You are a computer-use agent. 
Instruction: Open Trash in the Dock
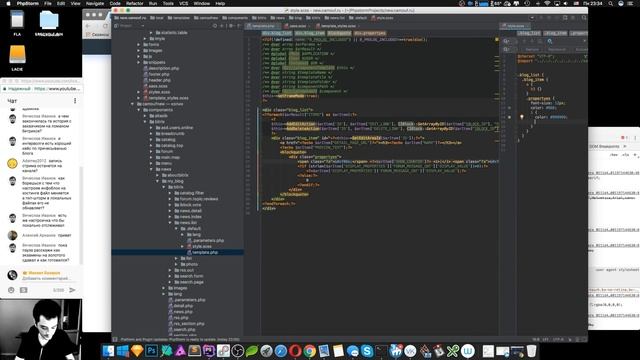click(x=531, y=351)
